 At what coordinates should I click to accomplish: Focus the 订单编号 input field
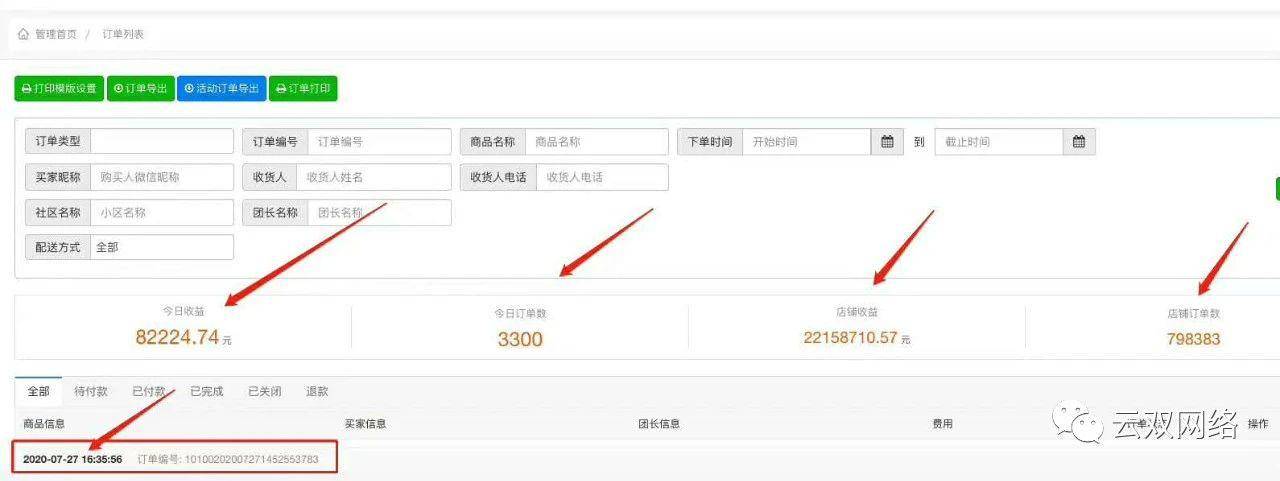(379, 142)
